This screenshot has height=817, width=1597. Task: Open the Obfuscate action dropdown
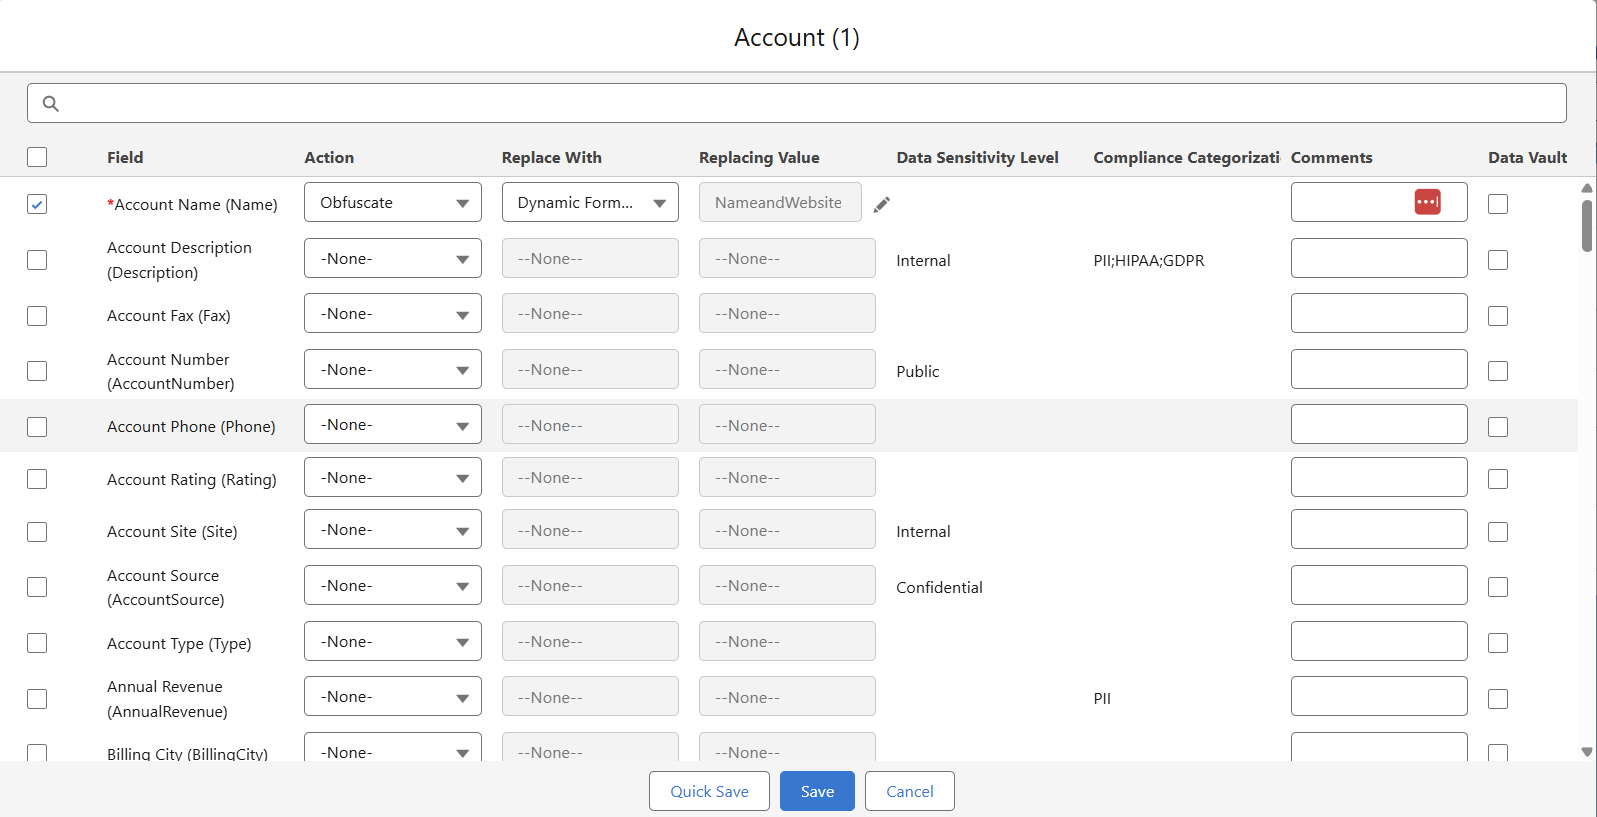(x=392, y=203)
